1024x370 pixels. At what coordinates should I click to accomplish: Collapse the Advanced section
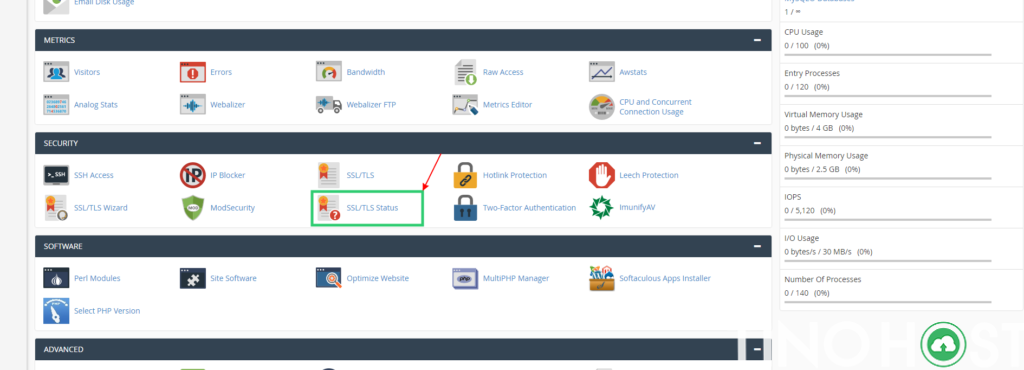757,349
